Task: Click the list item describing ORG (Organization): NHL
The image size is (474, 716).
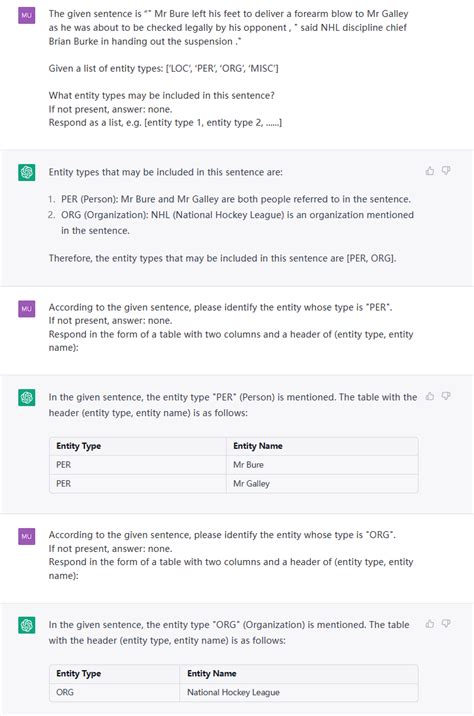Action: pos(232,223)
